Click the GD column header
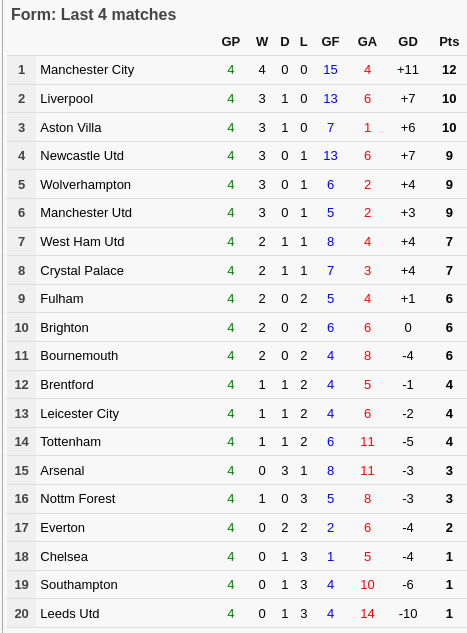467x633 pixels. pyautogui.click(x=408, y=42)
